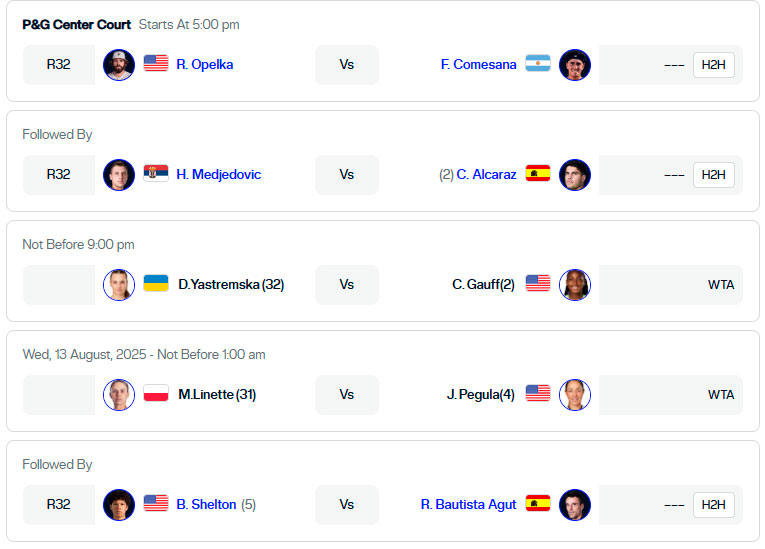Click H. Medjedovic's player photo
Image resolution: width=765 pixels, height=549 pixels.
pyautogui.click(x=119, y=175)
